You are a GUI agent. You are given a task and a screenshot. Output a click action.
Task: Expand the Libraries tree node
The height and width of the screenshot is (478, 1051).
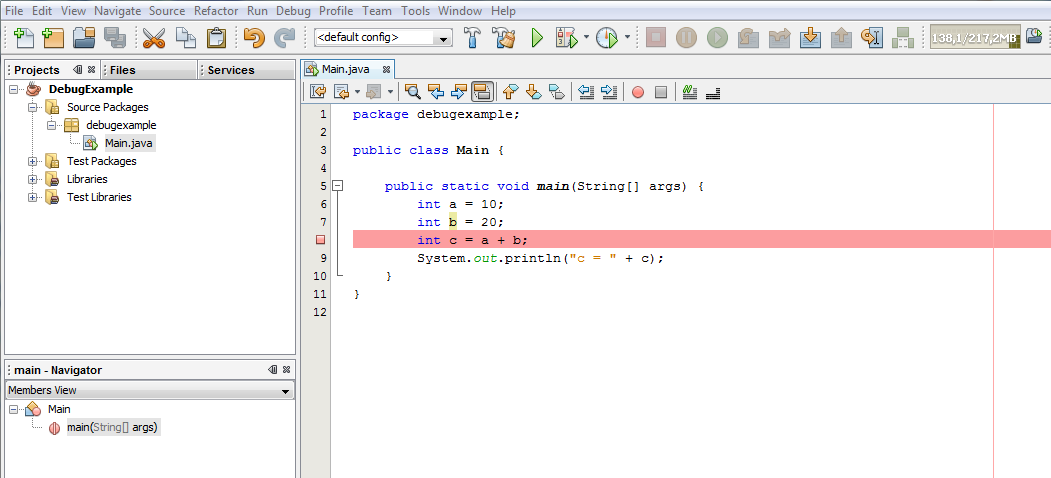pos(32,180)
